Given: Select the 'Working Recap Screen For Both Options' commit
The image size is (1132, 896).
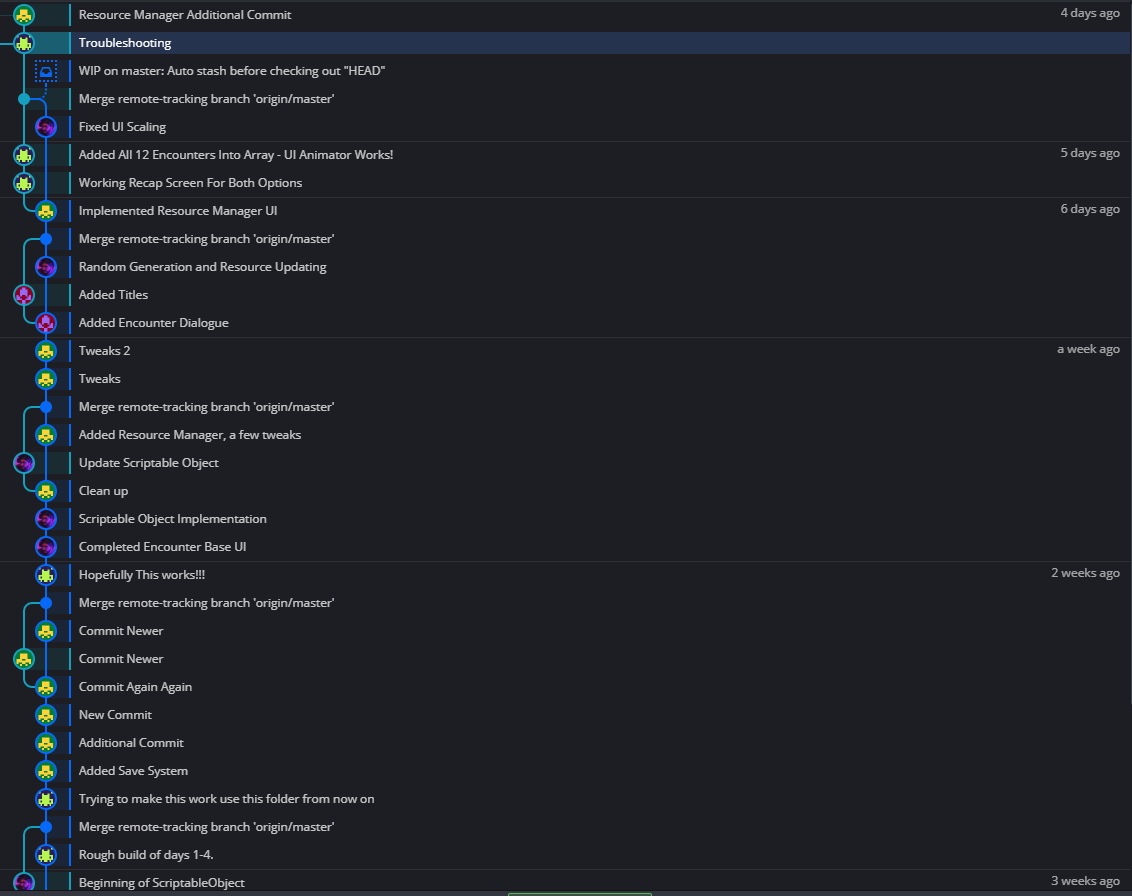Looking at the screenshot, I should [190, 183].
